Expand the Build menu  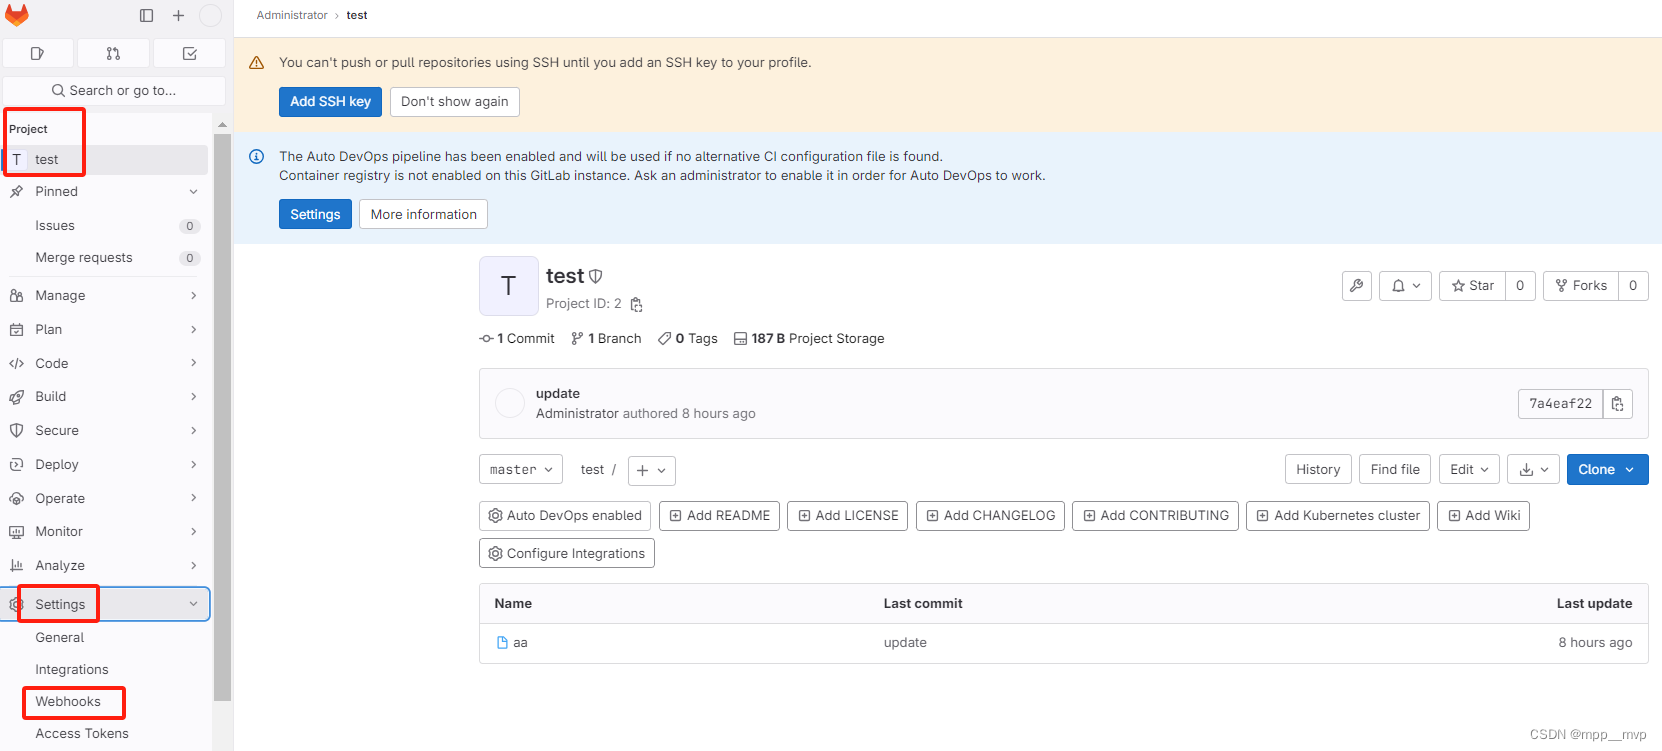pyautogui.click(x=106, y=397)
